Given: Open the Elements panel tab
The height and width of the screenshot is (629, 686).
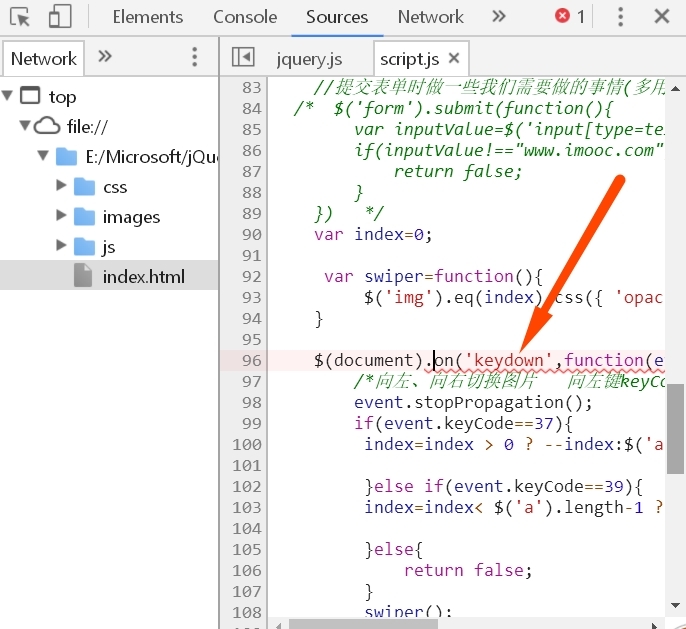Looking at the screenshot, I should click(148, 17).
